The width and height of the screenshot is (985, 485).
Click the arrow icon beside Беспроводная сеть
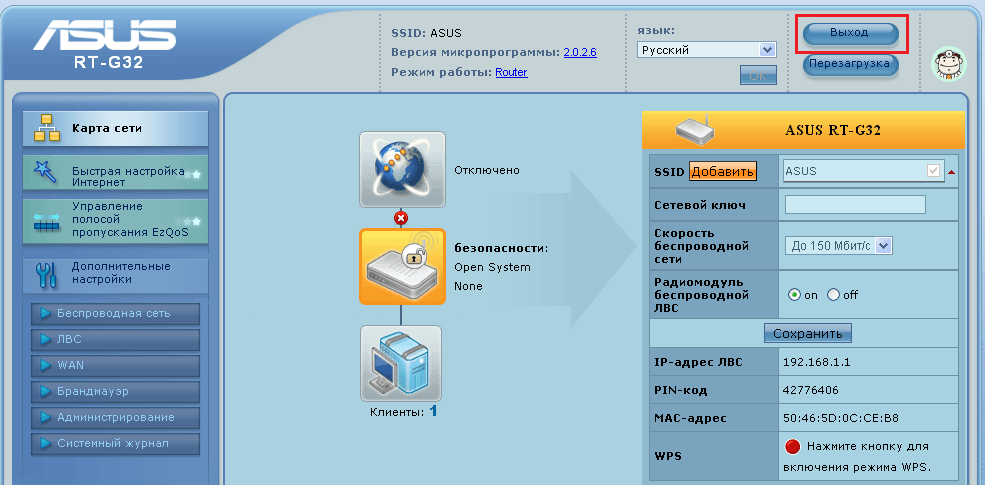45,313
